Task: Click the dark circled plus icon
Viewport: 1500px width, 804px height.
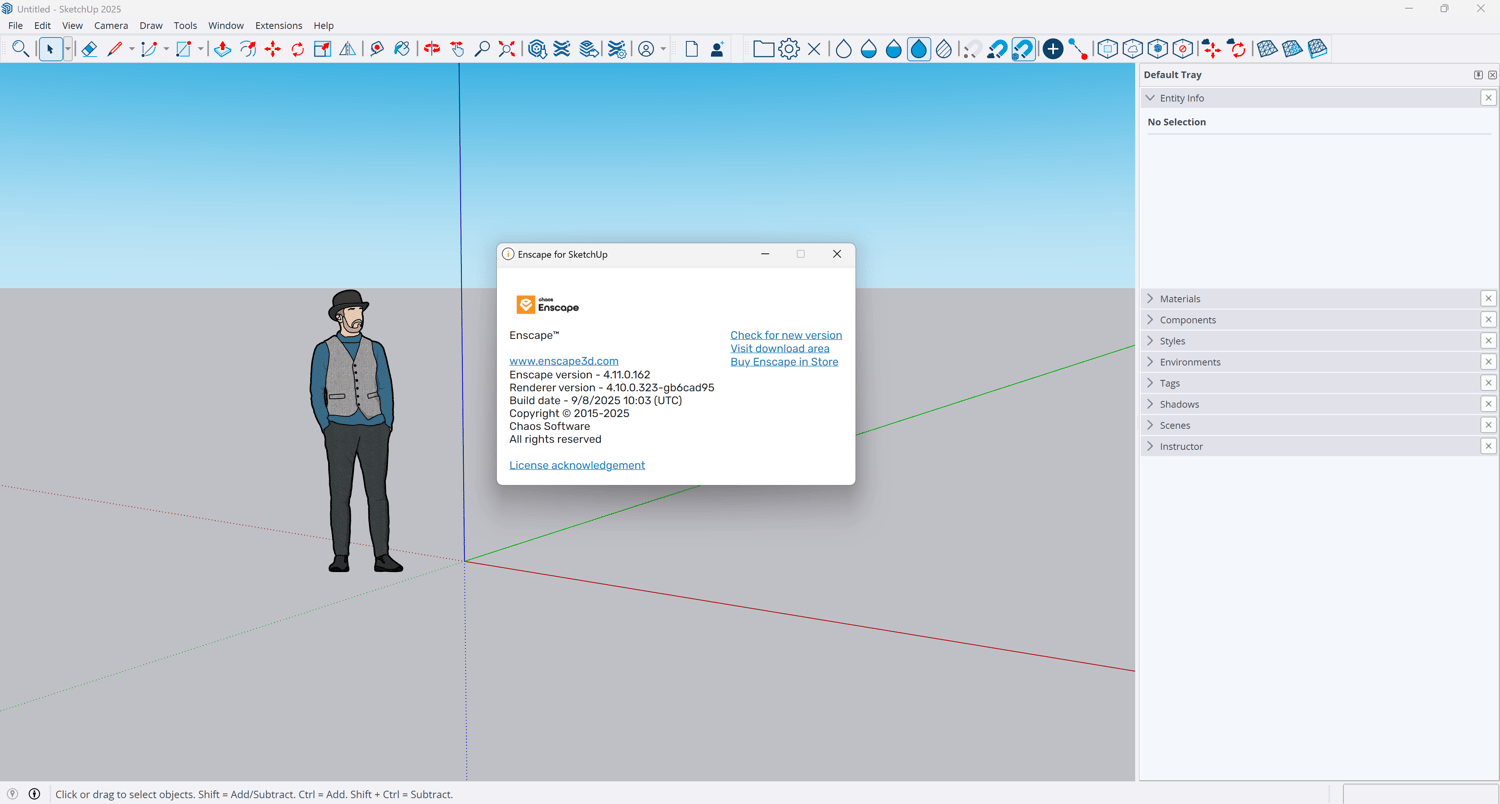Action: click(1053, 49)
